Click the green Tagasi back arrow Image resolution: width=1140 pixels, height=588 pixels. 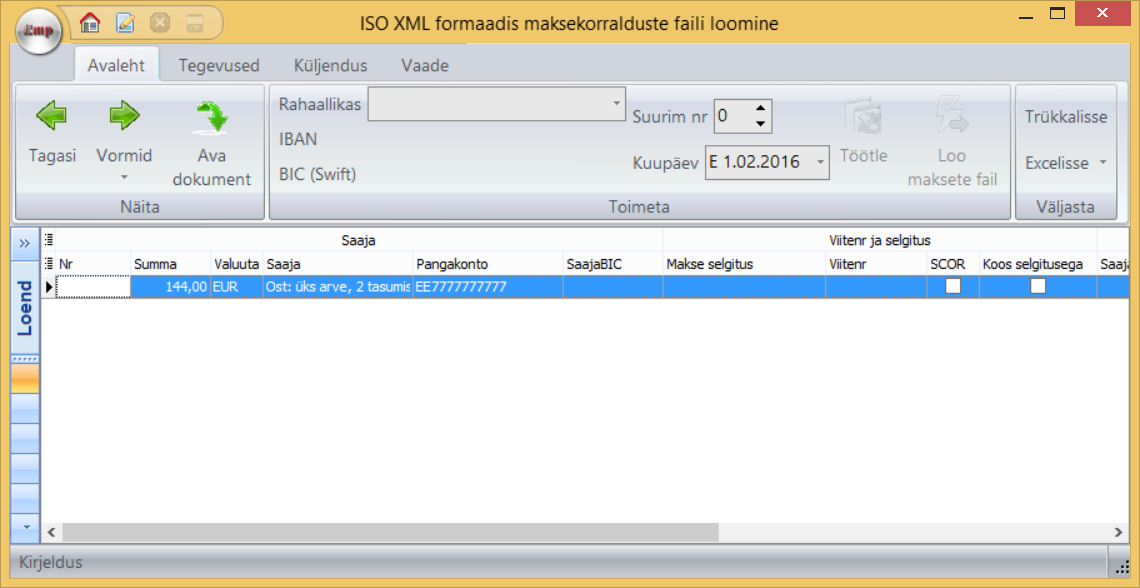click(x=52, y=117)
